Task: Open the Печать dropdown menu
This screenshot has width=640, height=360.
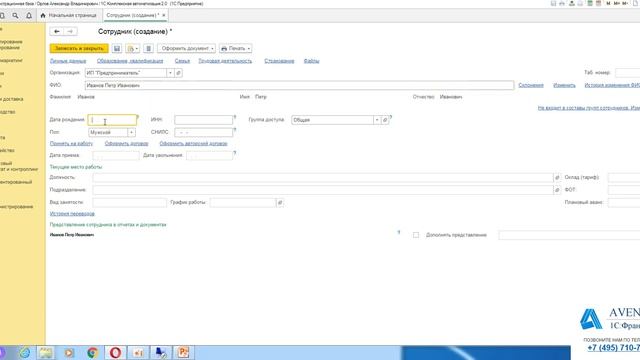Action: coord(236,49)
